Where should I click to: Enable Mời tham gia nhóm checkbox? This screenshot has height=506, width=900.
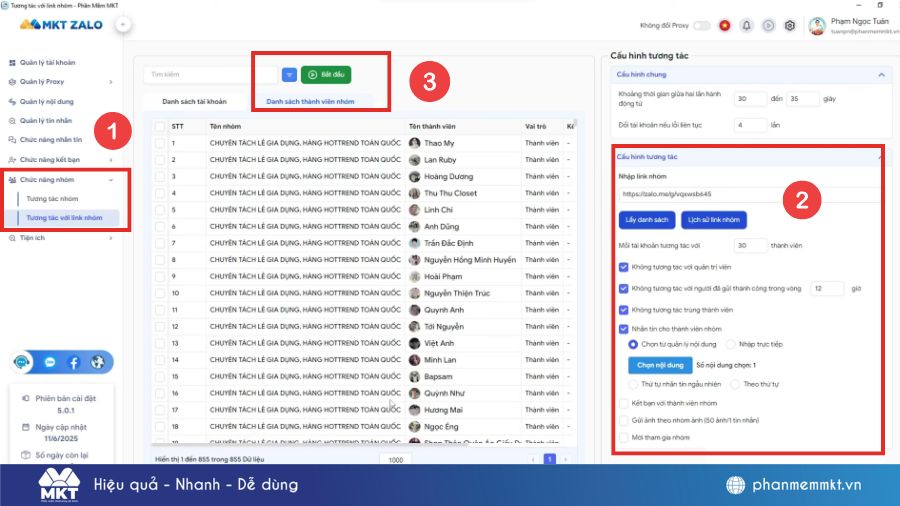point(623,438)
